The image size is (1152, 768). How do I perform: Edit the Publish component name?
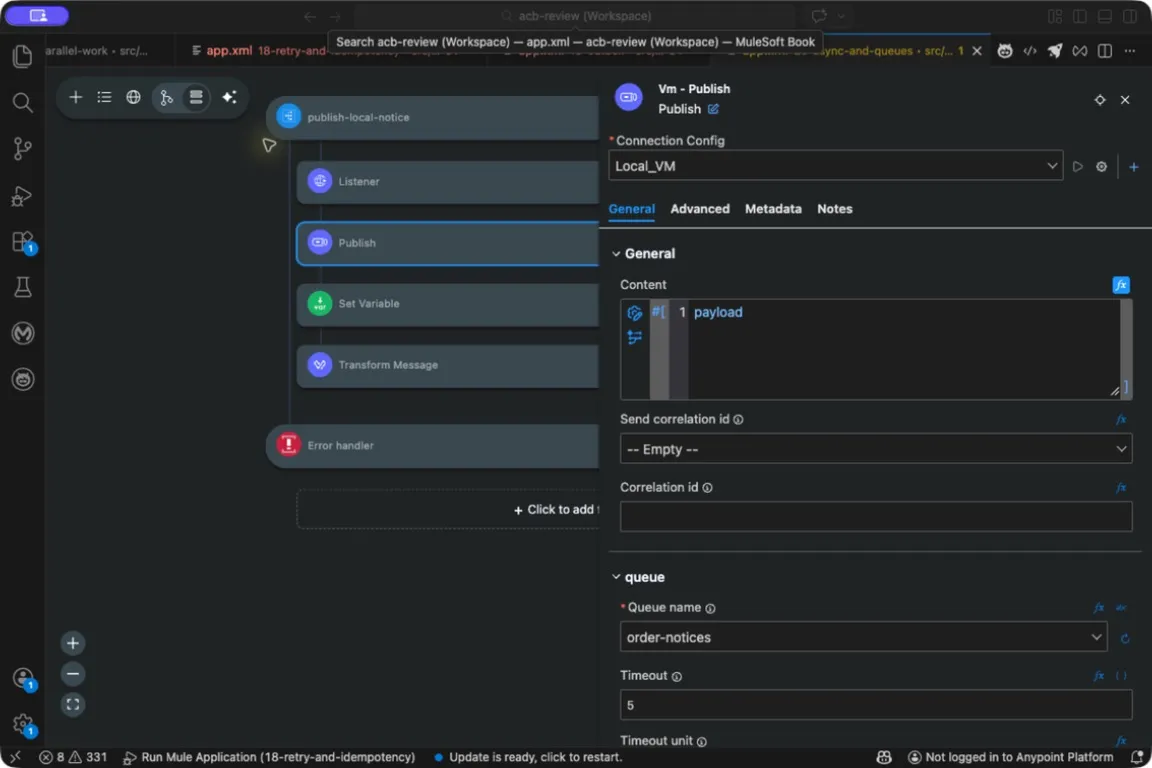(x=713, y=109)
